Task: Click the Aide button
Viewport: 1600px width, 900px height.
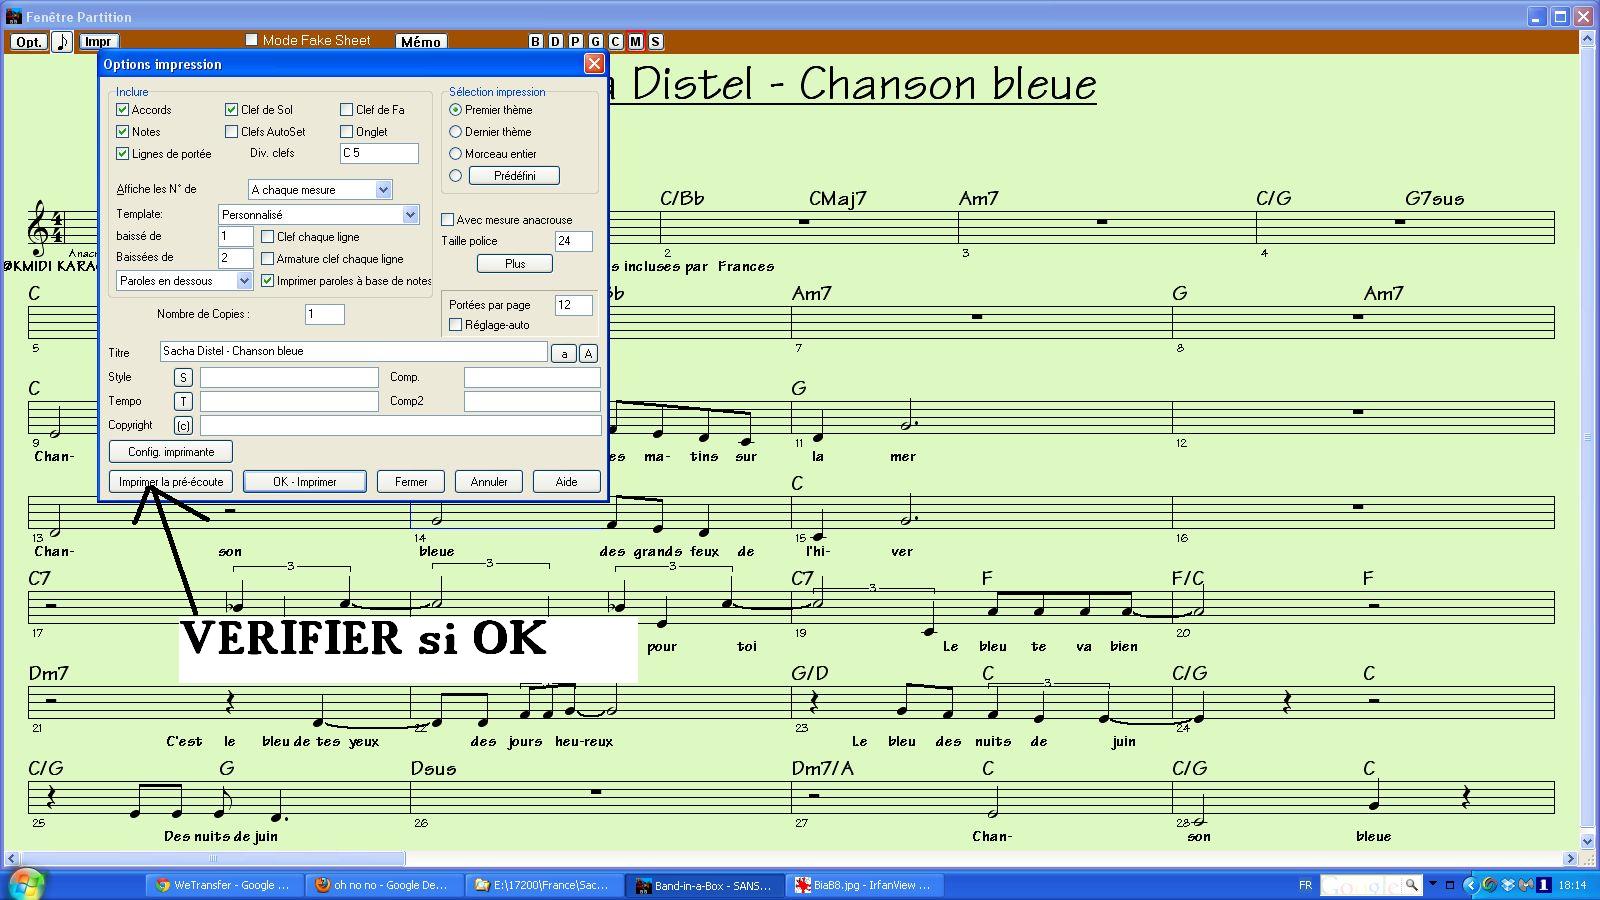Action: [x=566, y=482]
